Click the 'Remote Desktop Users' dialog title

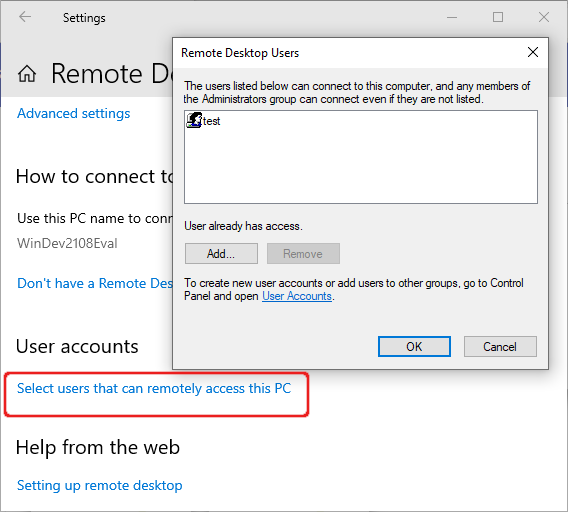(240, 53)
